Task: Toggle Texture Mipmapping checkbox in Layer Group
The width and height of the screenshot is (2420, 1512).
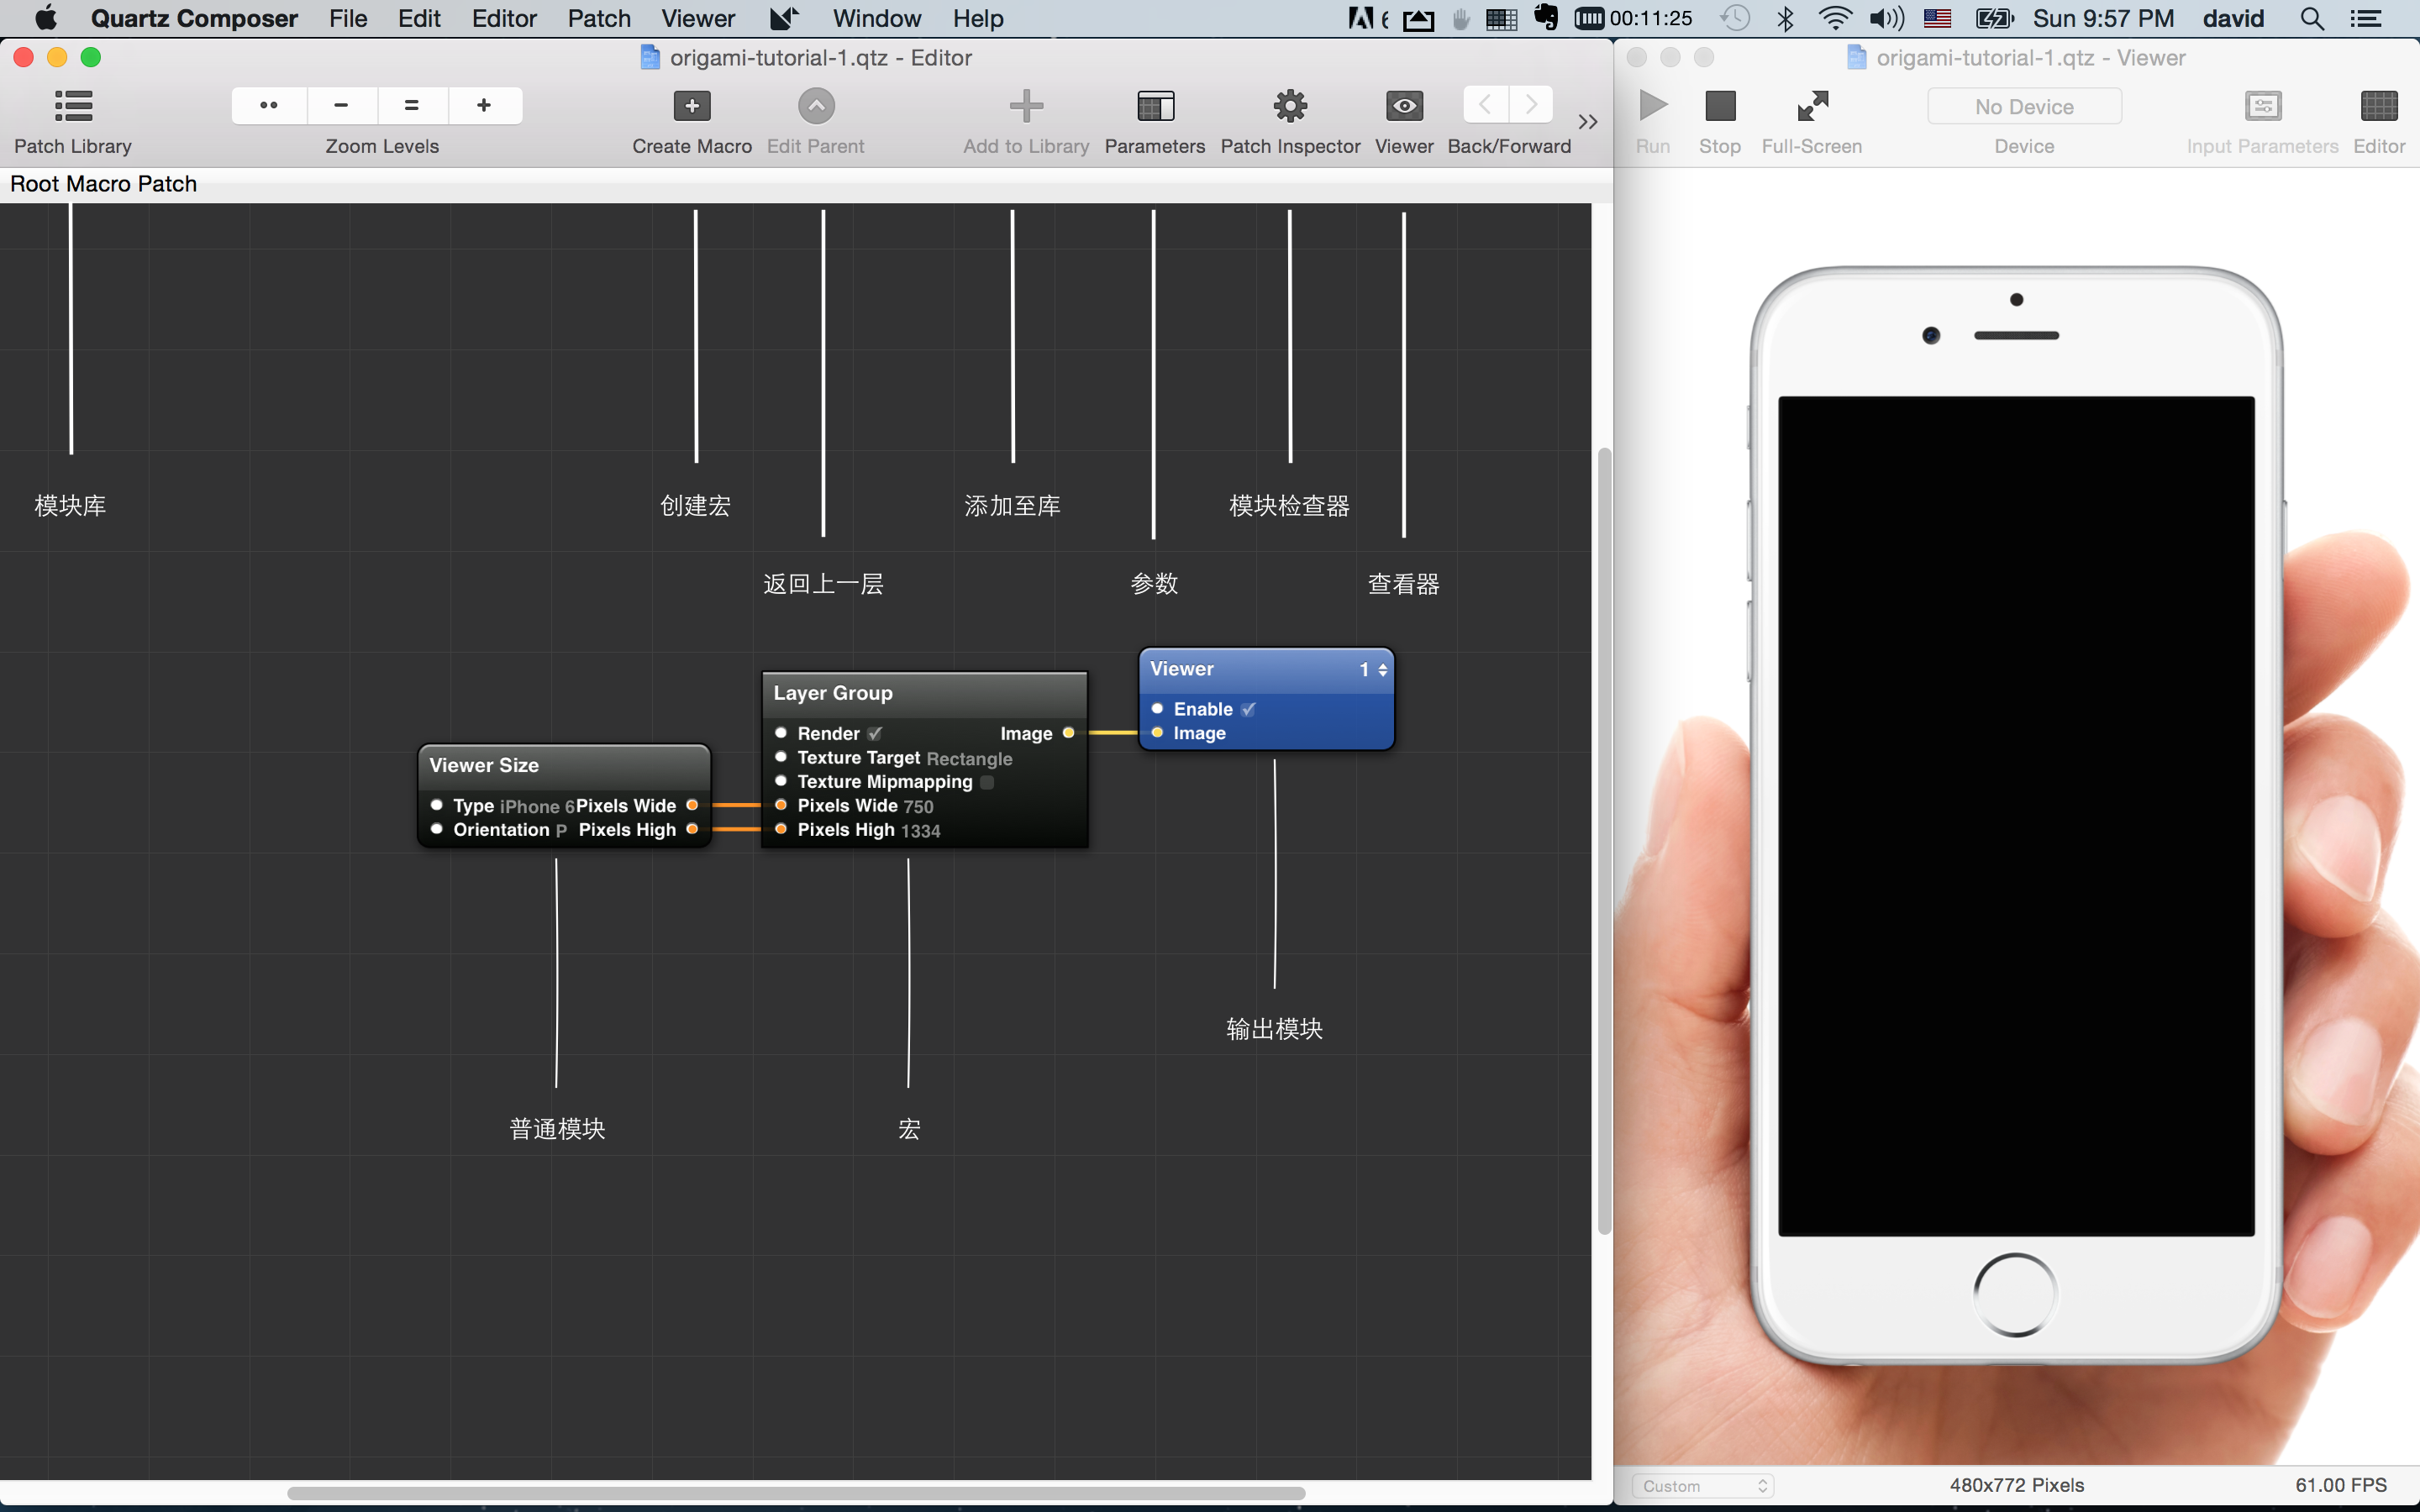Action: pos(988,780)
